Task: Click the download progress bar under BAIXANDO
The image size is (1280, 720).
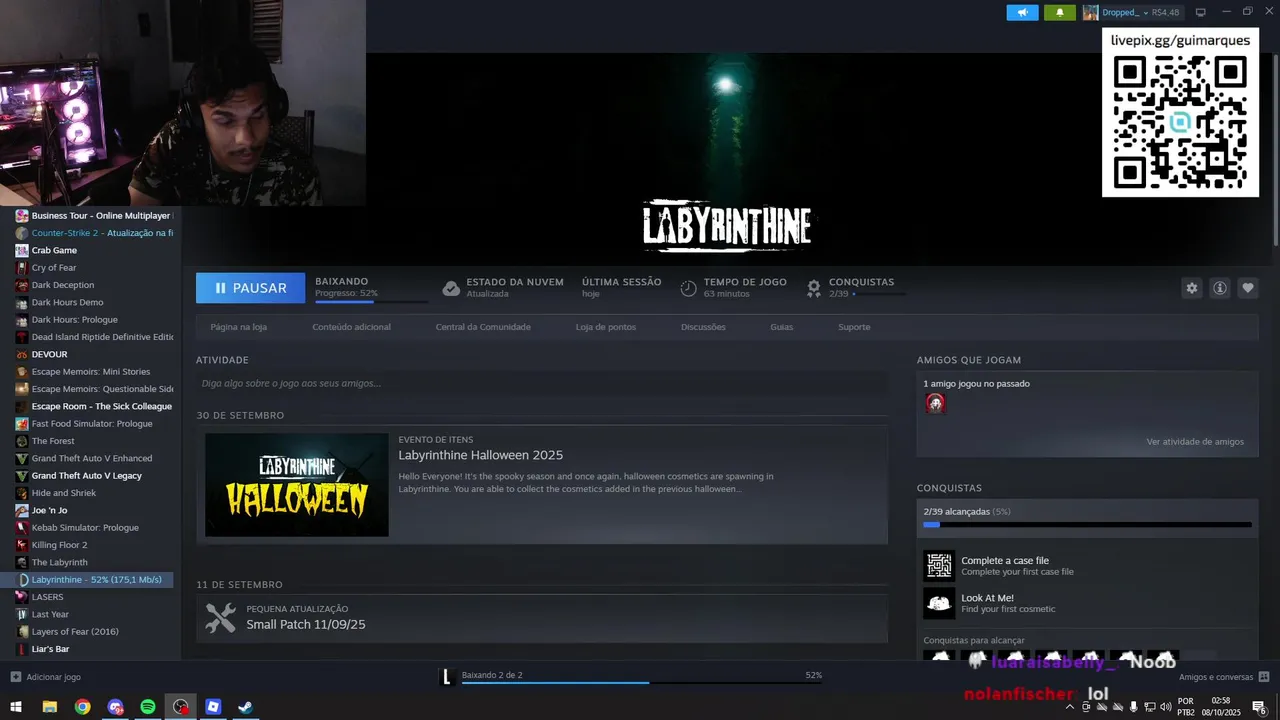Action: [x=371, y=301]
